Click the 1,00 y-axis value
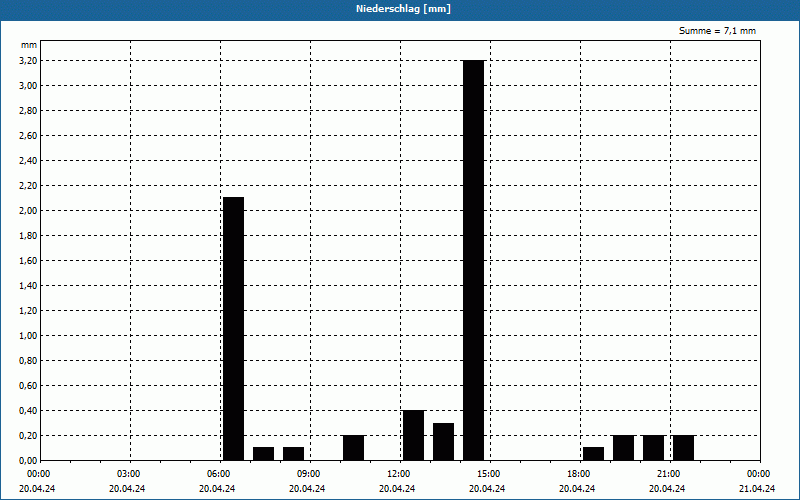Image resolution: width=800 pixels, height=500 pixels. (29, 336)
